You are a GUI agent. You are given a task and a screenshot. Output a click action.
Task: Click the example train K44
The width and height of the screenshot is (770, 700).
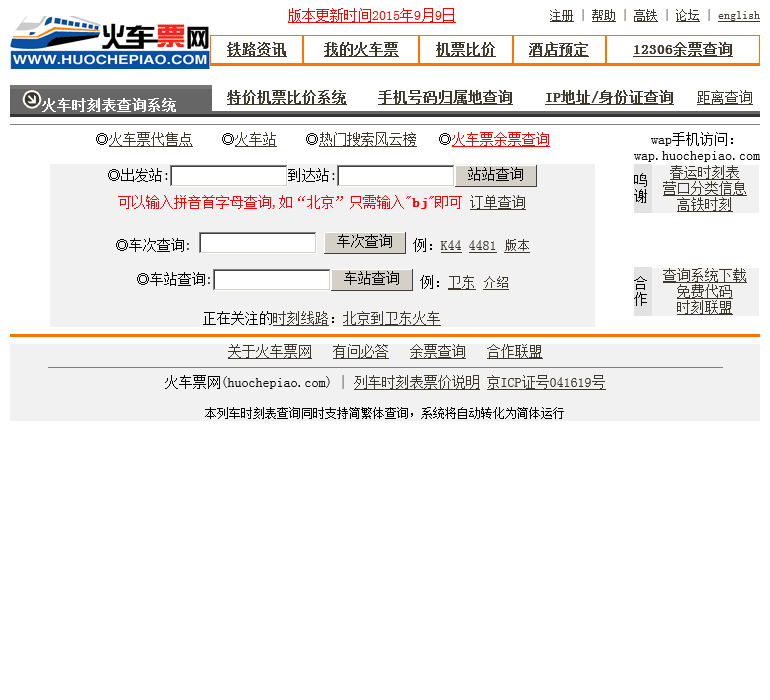point(451,246)
